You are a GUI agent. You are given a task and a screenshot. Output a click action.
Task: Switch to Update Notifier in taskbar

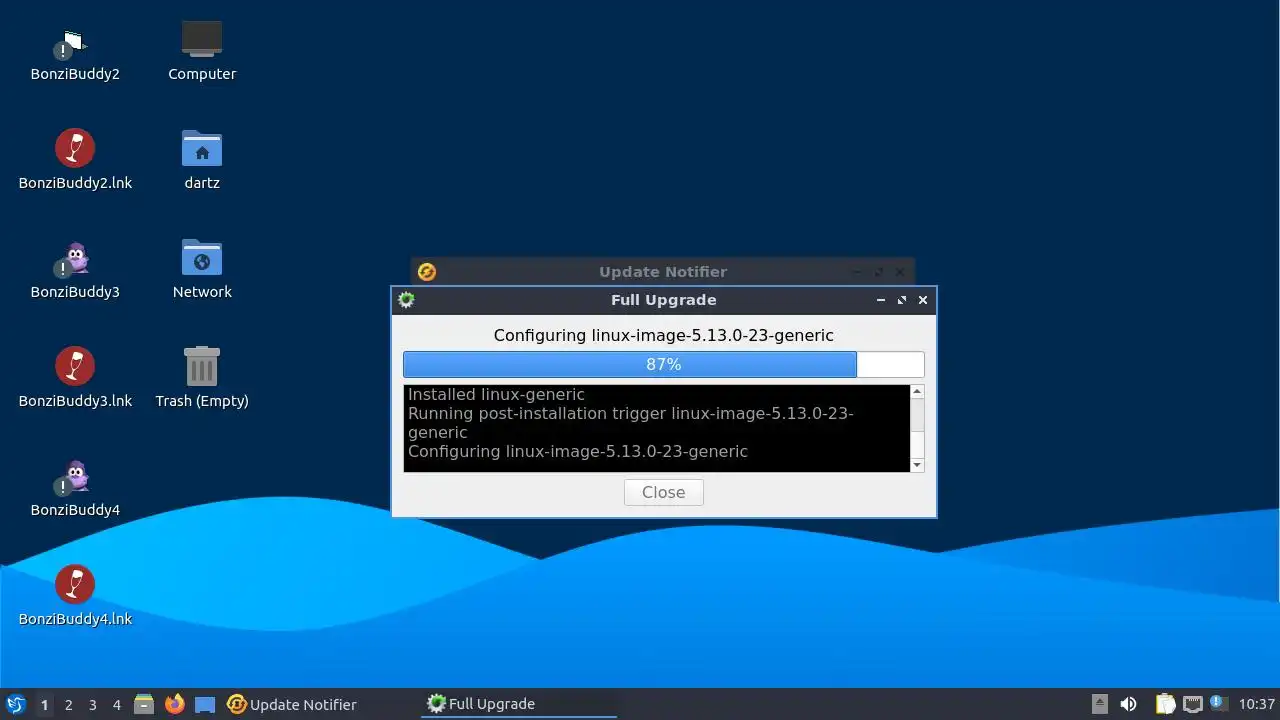(322, 704)
